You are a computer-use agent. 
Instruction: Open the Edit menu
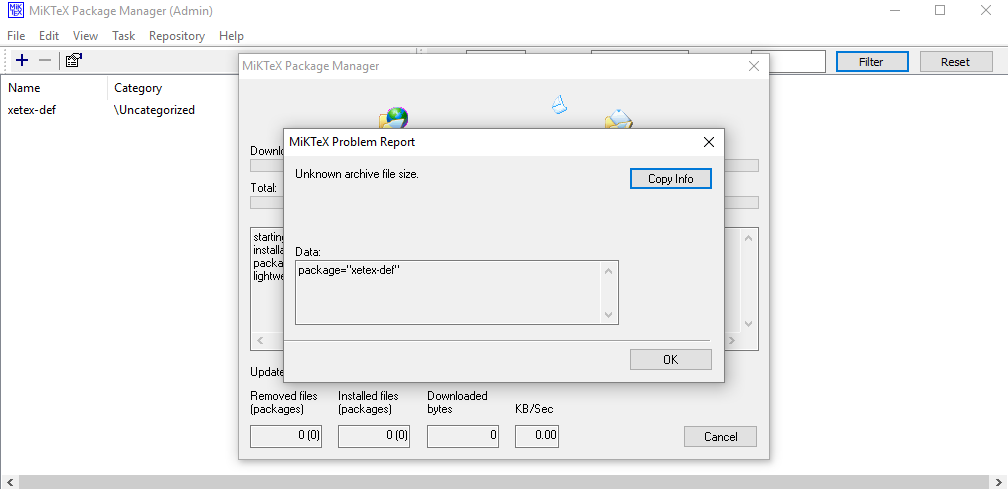[x=49, y=36]
